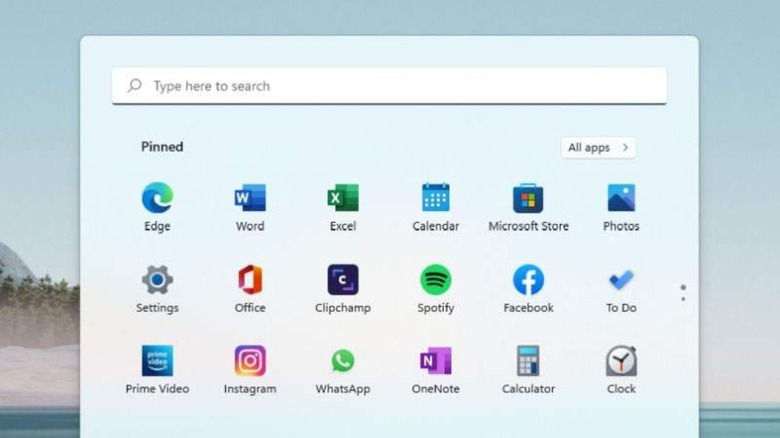
Task: Launch Word from pinned apps
Action: (x=250, y=198)
